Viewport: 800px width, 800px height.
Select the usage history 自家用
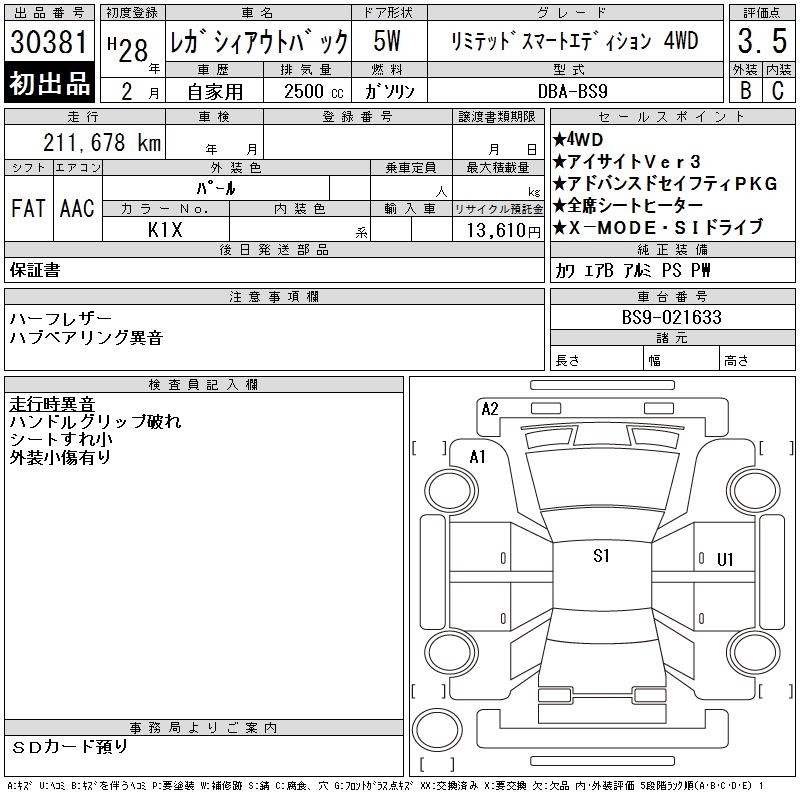(x=215, y=92)
